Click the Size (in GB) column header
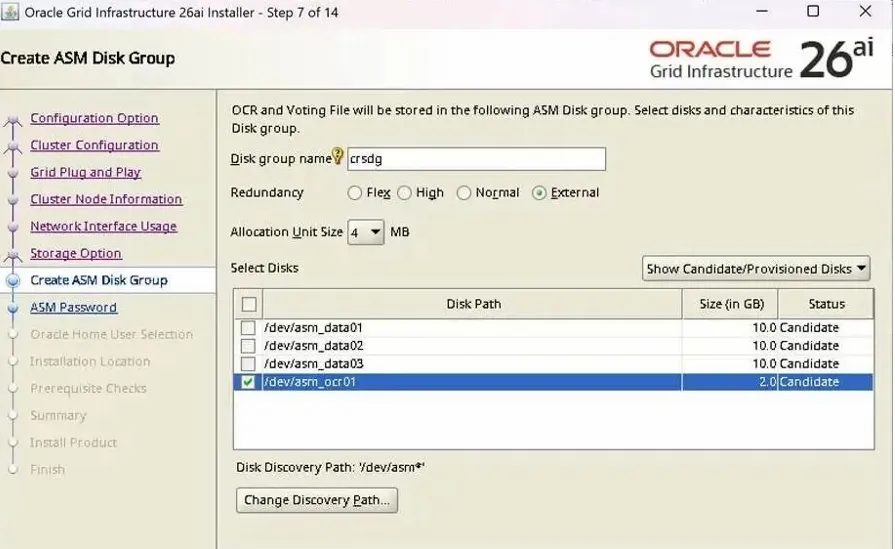Viewport: 895px width, 549px height. (731, 304)
